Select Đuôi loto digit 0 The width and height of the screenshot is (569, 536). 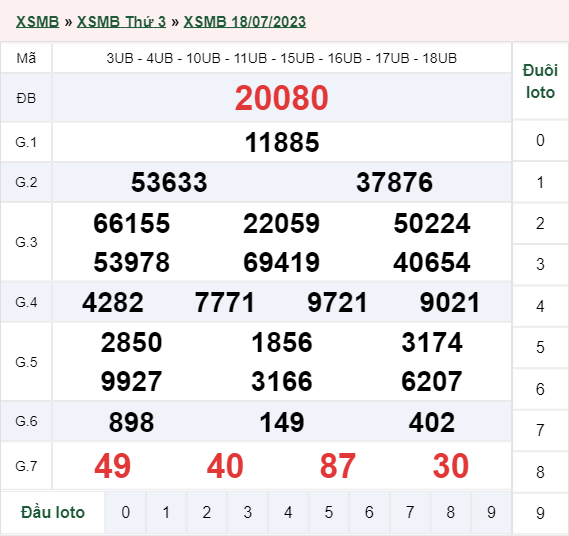540,140
